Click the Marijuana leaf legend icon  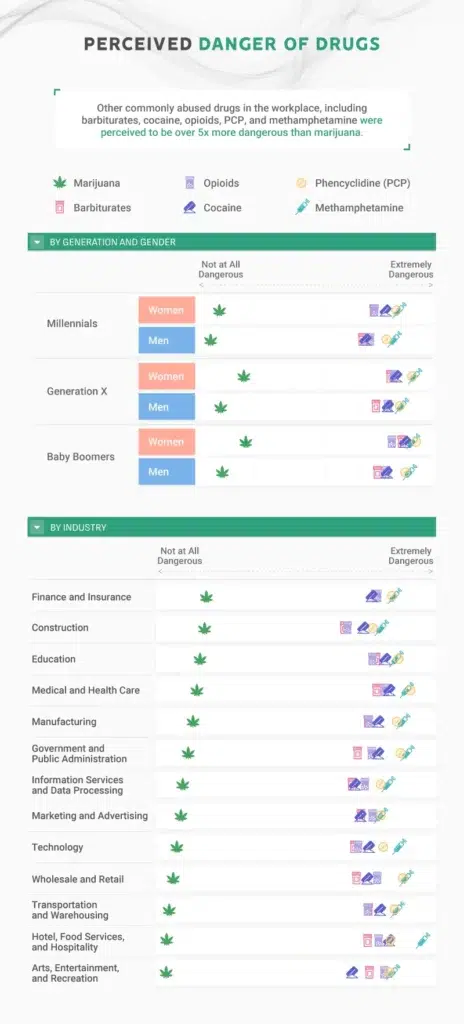tap(60, 183)
